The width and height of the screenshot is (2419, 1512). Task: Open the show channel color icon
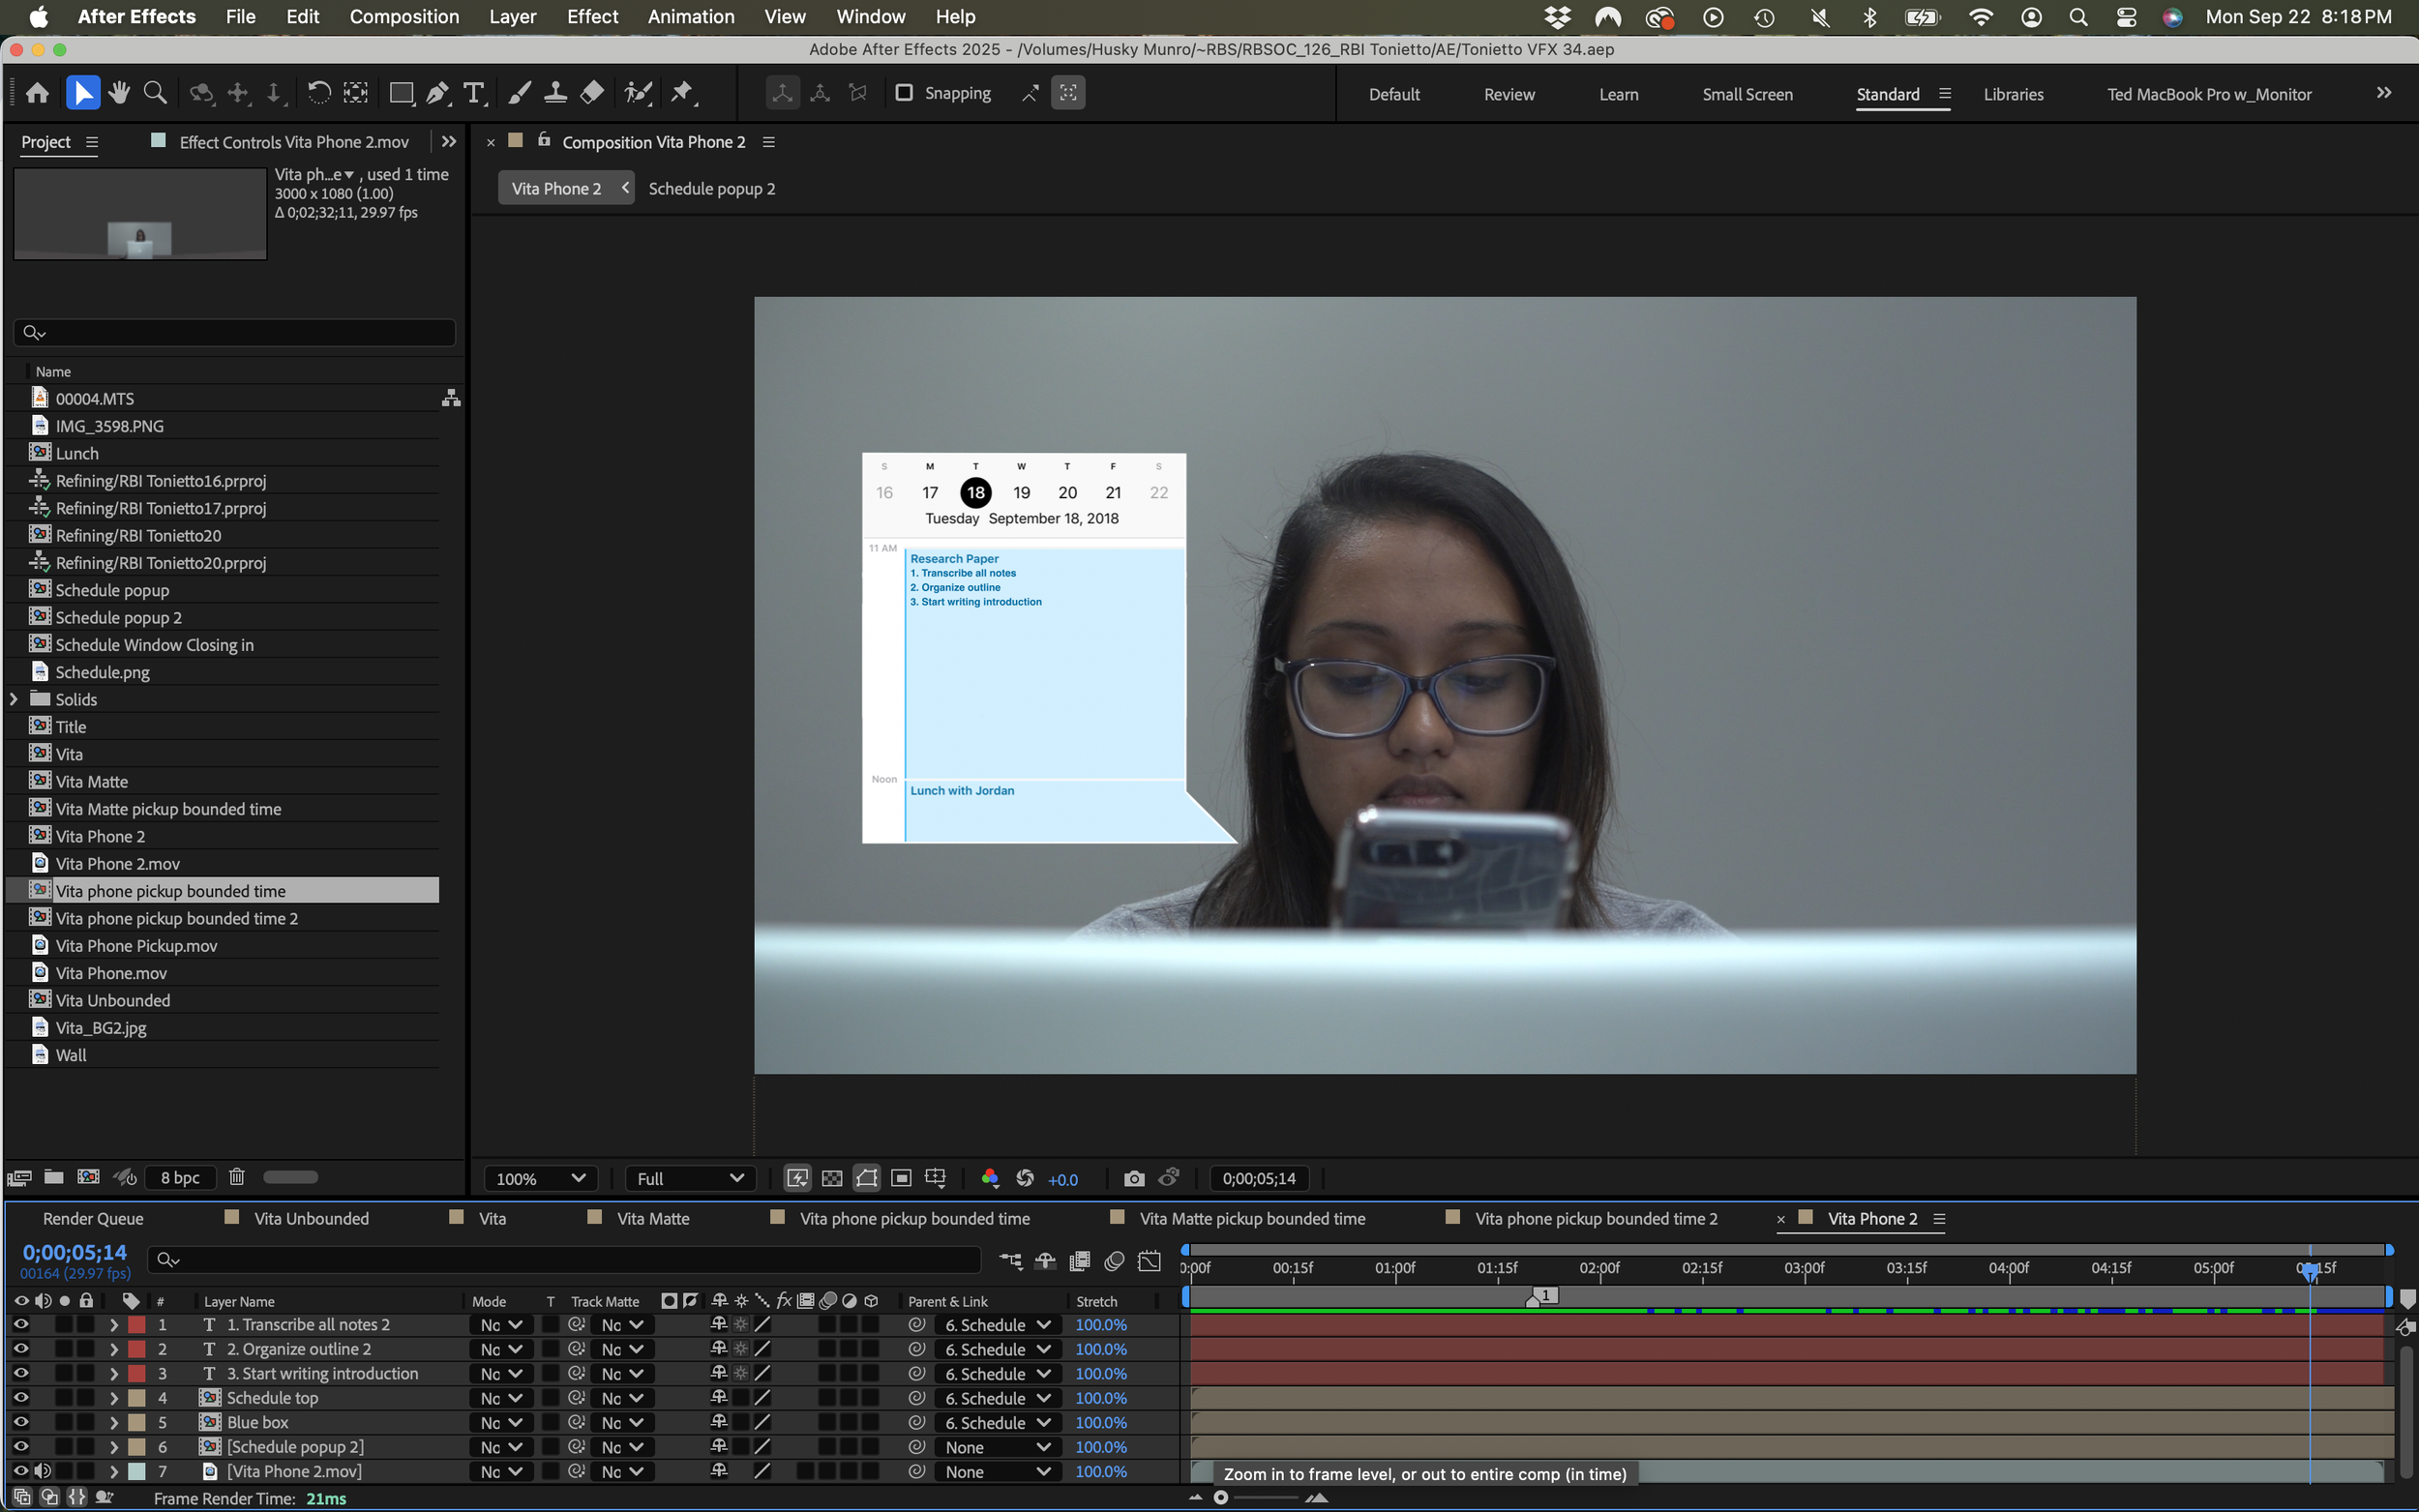tap(990, 1179)
